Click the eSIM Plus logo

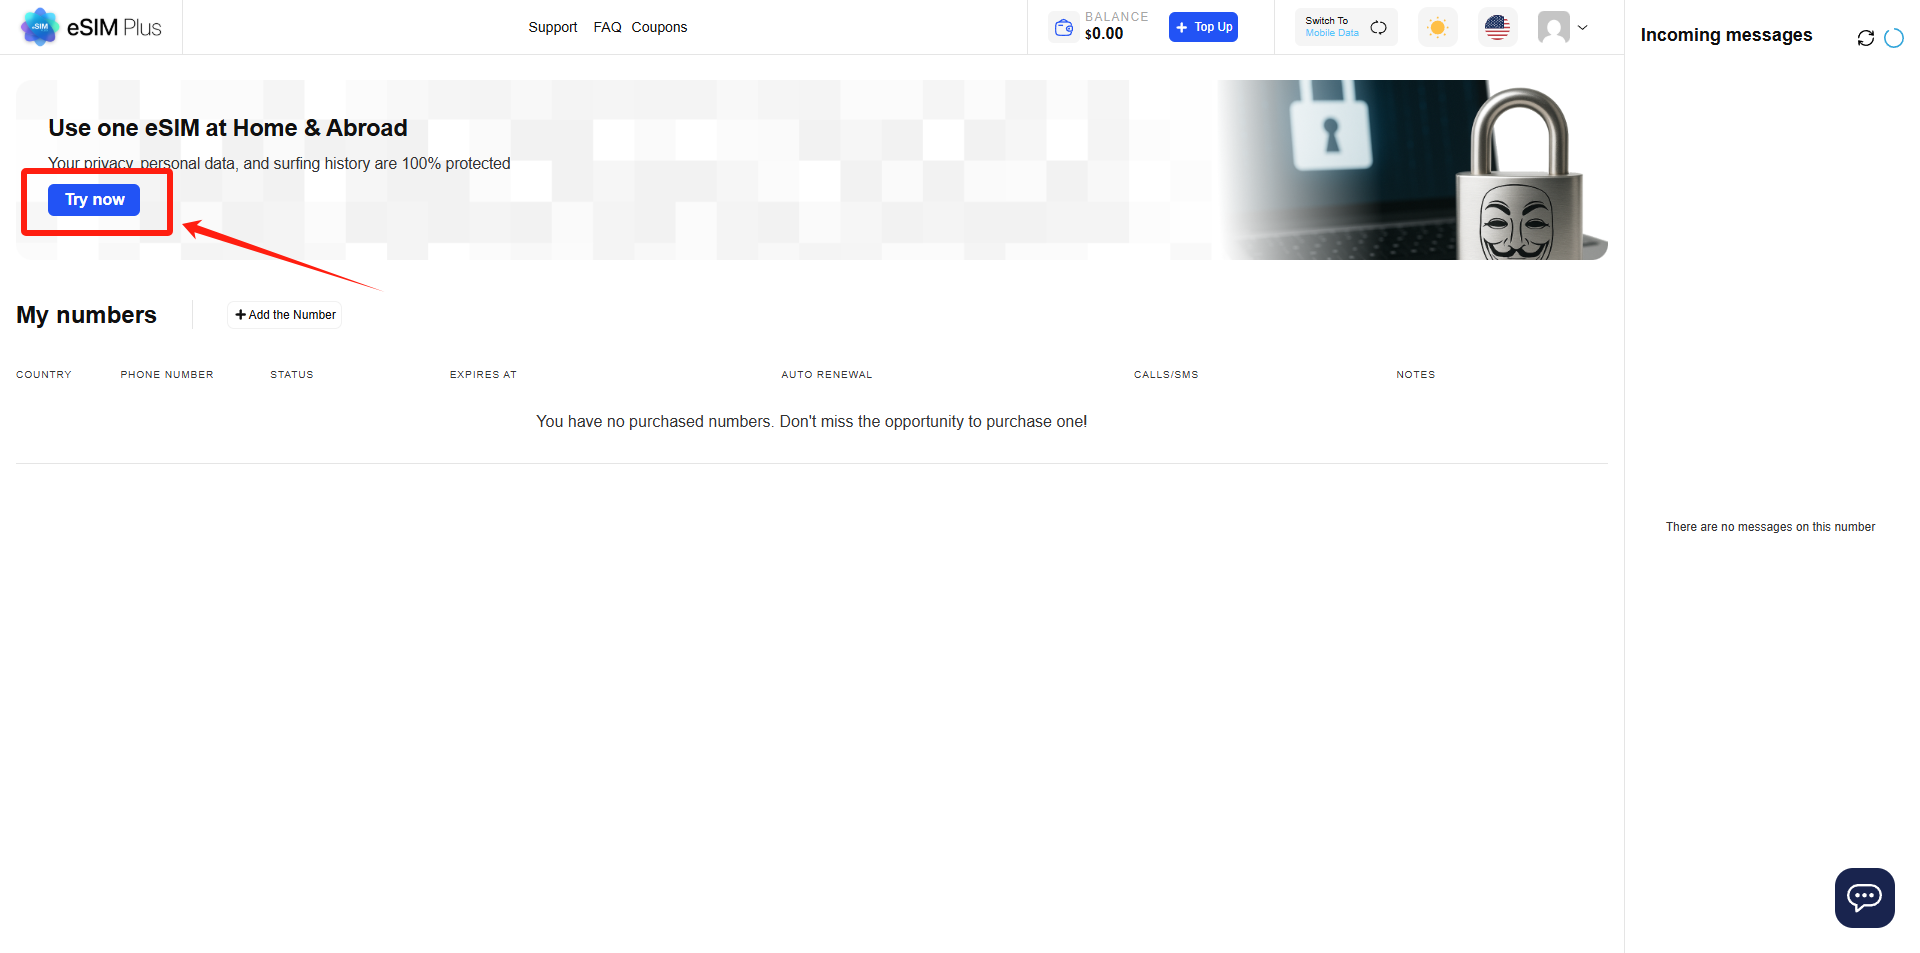pyautogui.click(x=91, y=27)
